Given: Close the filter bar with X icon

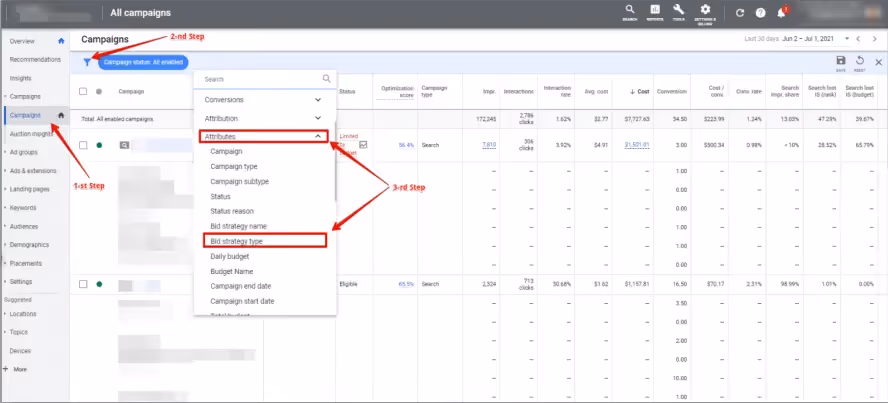Looking at the screenshot, I should [879, 62].
